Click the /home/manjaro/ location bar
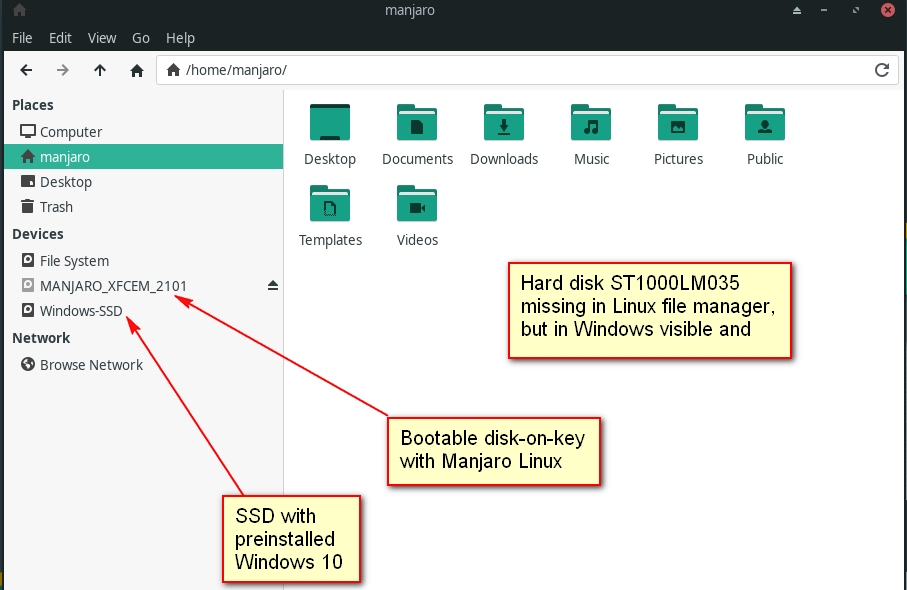This screenshot has width=907, height=590. click(520, 70)
